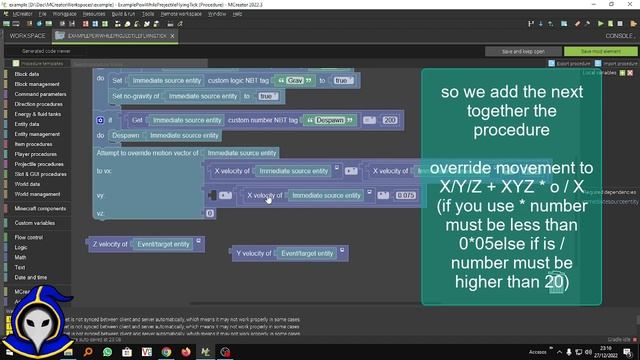Screen dimensions: 640x360
Task: Open the File menu
Action: tap(42, 14)
